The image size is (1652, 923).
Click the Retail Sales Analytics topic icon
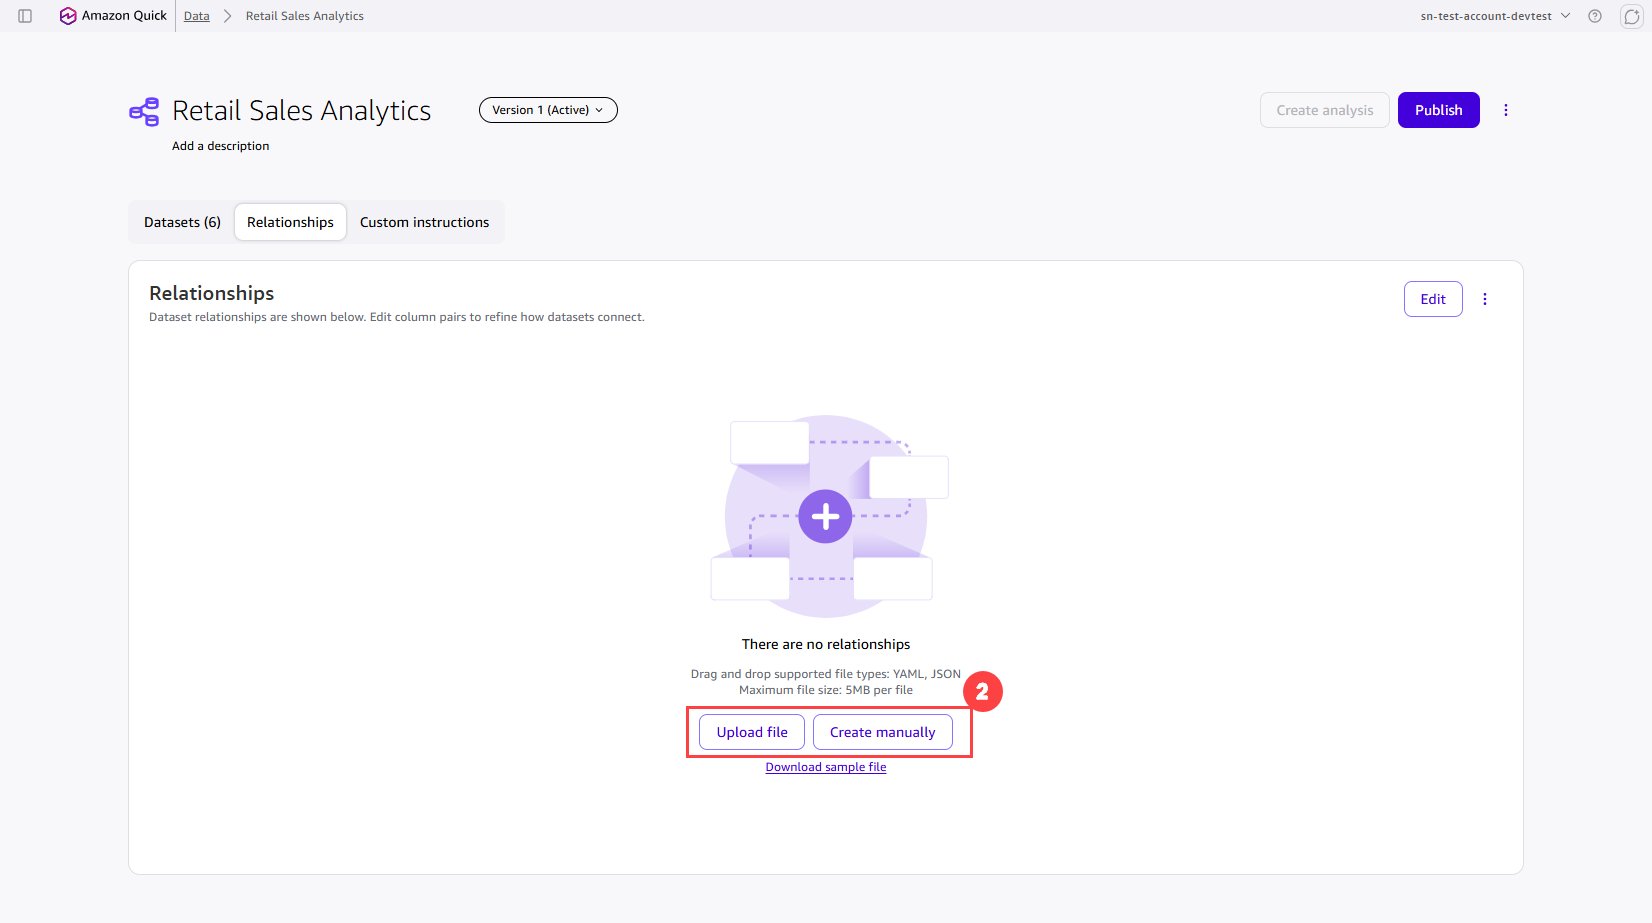coord(144,111)
